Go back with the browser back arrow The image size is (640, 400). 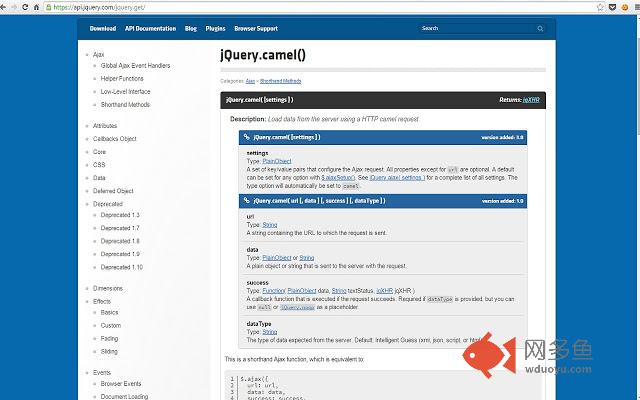tap(3, 7)
